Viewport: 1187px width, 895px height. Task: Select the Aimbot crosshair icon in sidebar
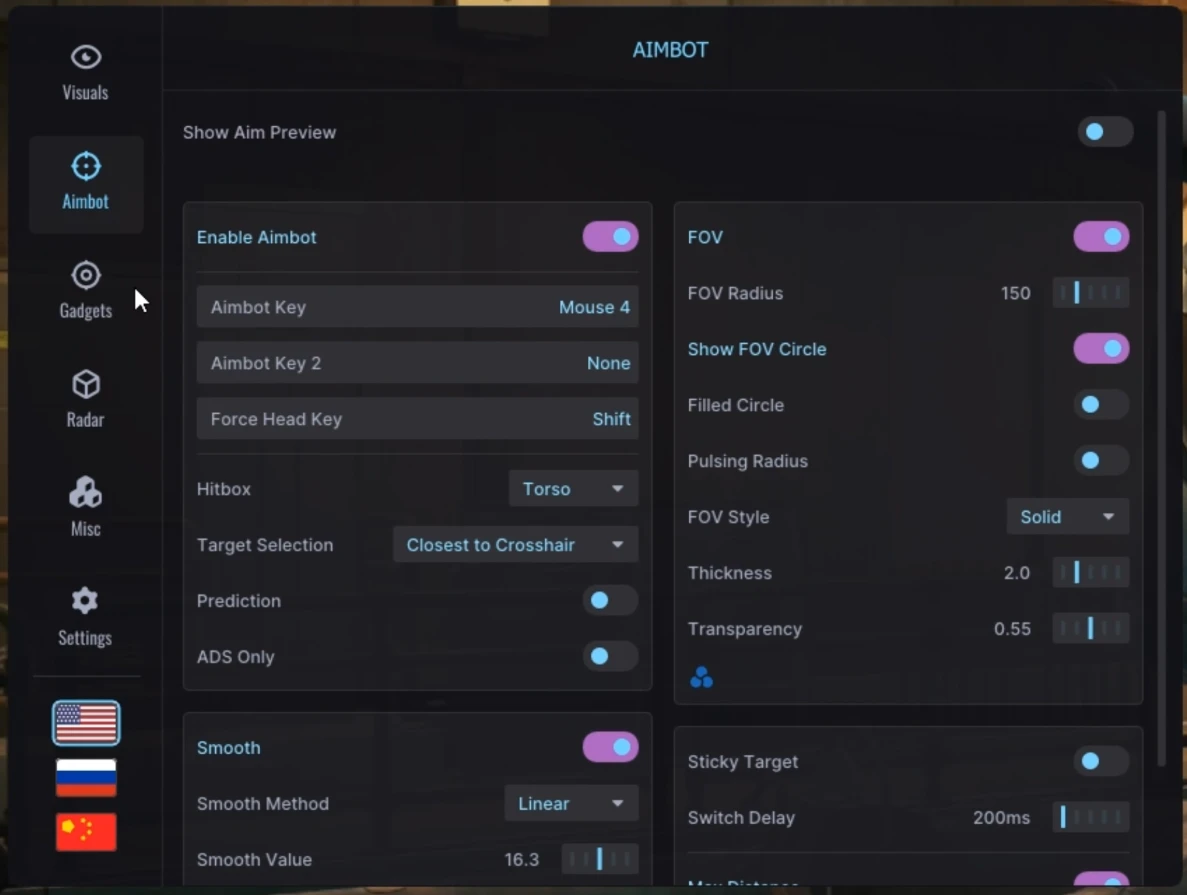tap(86, 167)
